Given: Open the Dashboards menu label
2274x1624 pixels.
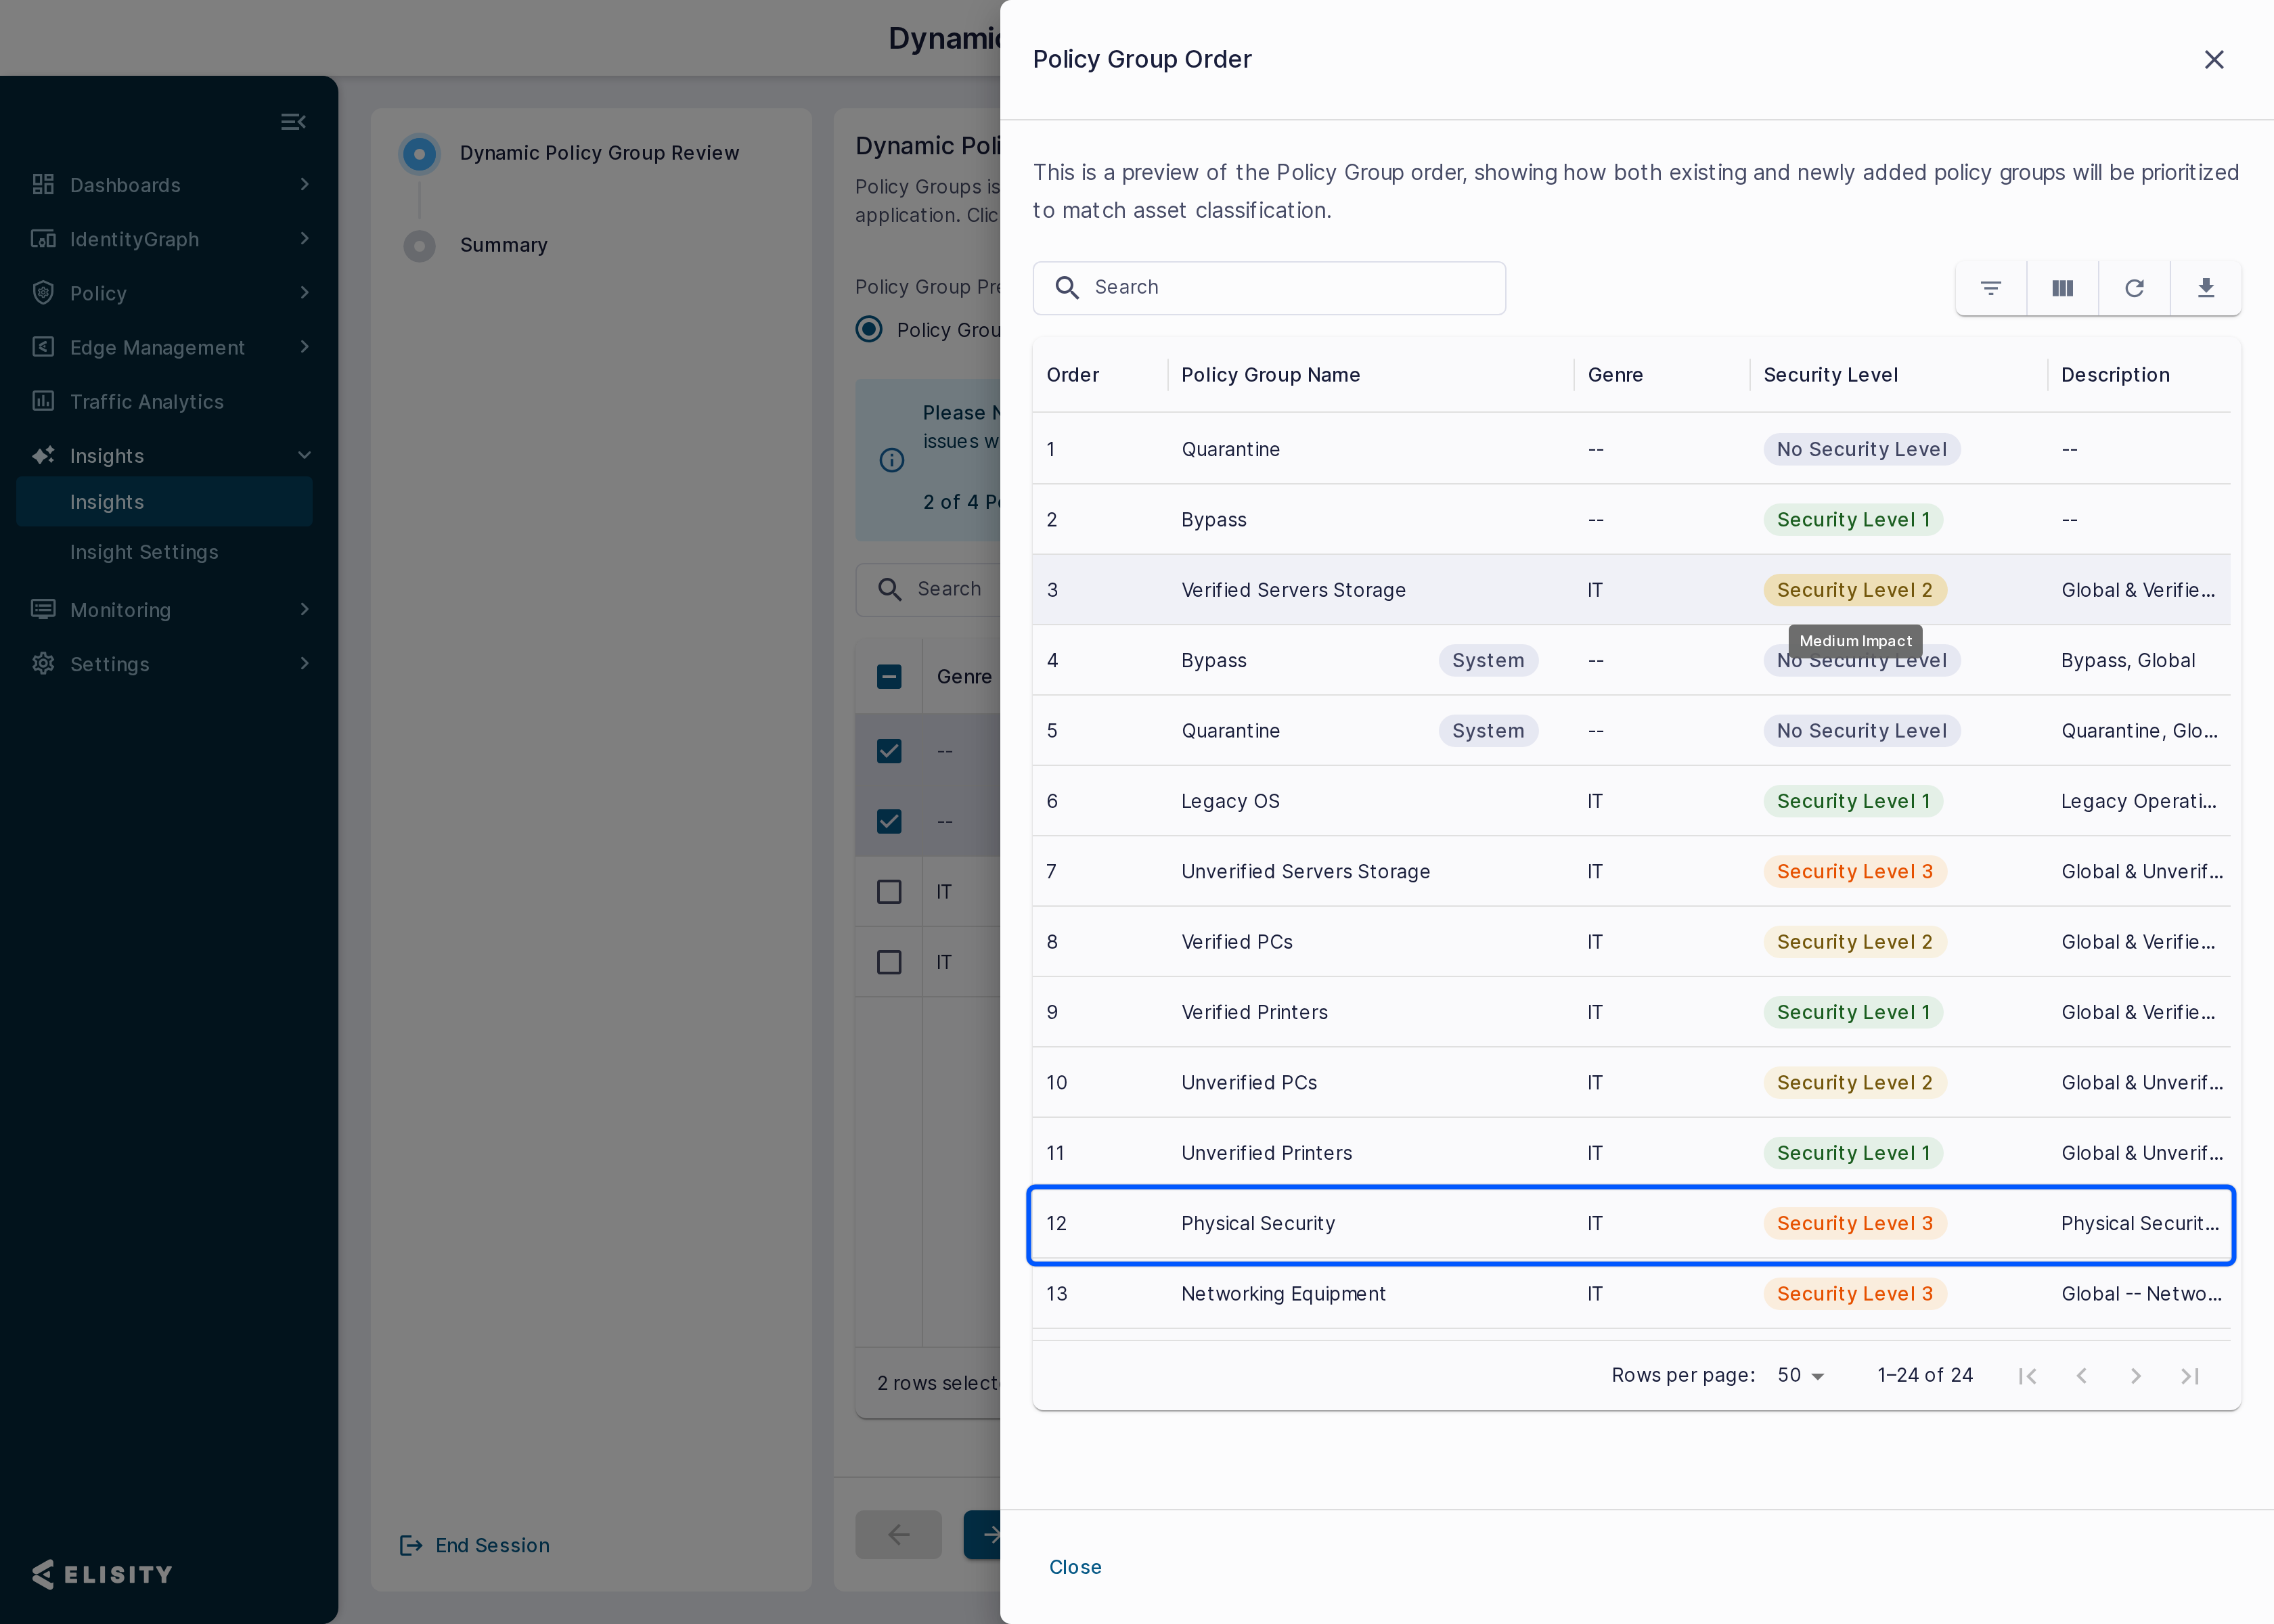Looking at the screenshot, I should 125,185.
